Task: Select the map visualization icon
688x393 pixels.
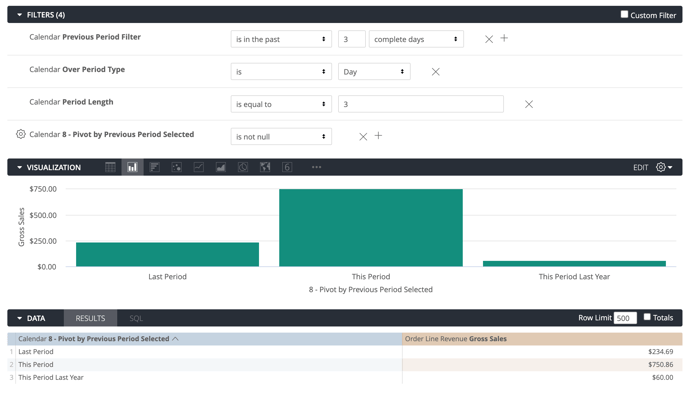Action: 265,167
